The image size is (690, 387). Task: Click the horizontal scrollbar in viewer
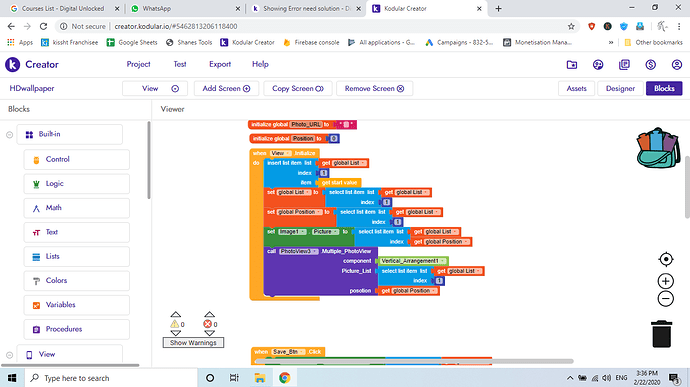coord(414,361)
